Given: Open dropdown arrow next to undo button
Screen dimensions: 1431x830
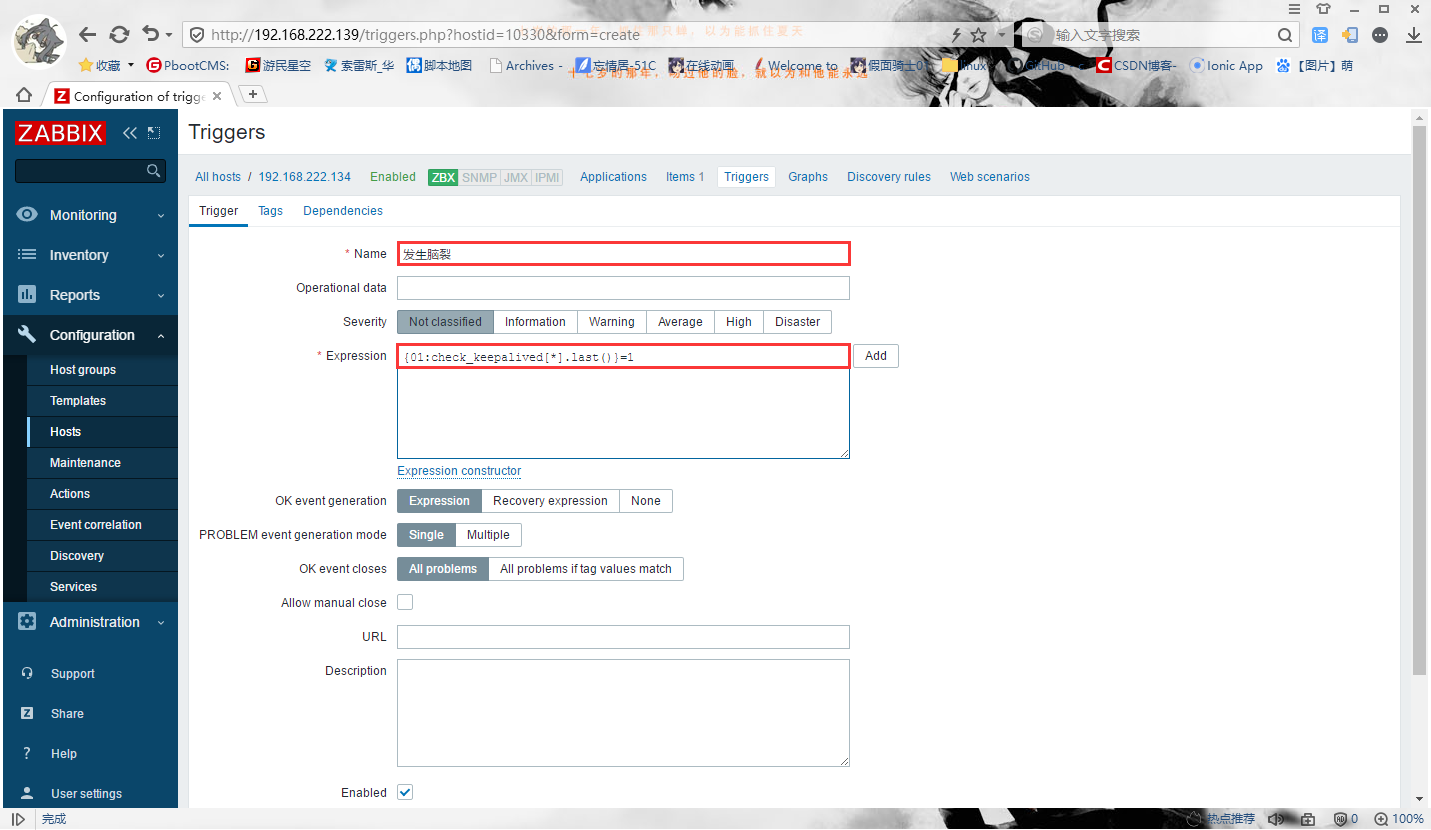Looking at the screenshot, I should tap(169, 35).
